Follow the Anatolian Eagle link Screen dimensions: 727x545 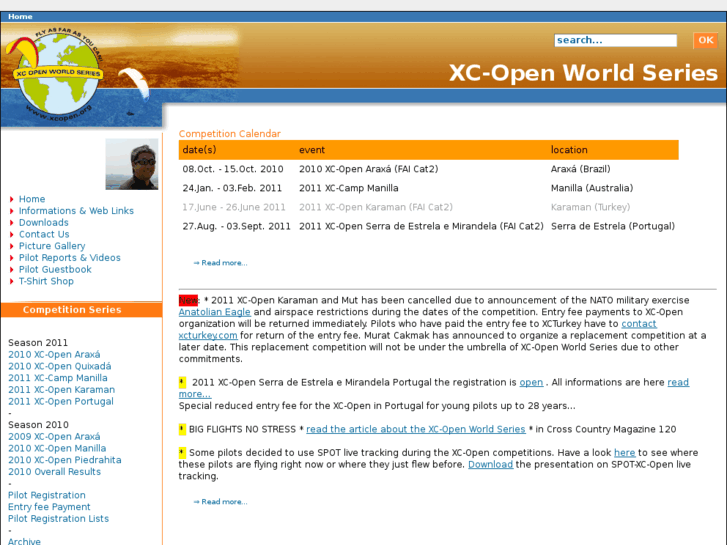click(x=215, y=312)
